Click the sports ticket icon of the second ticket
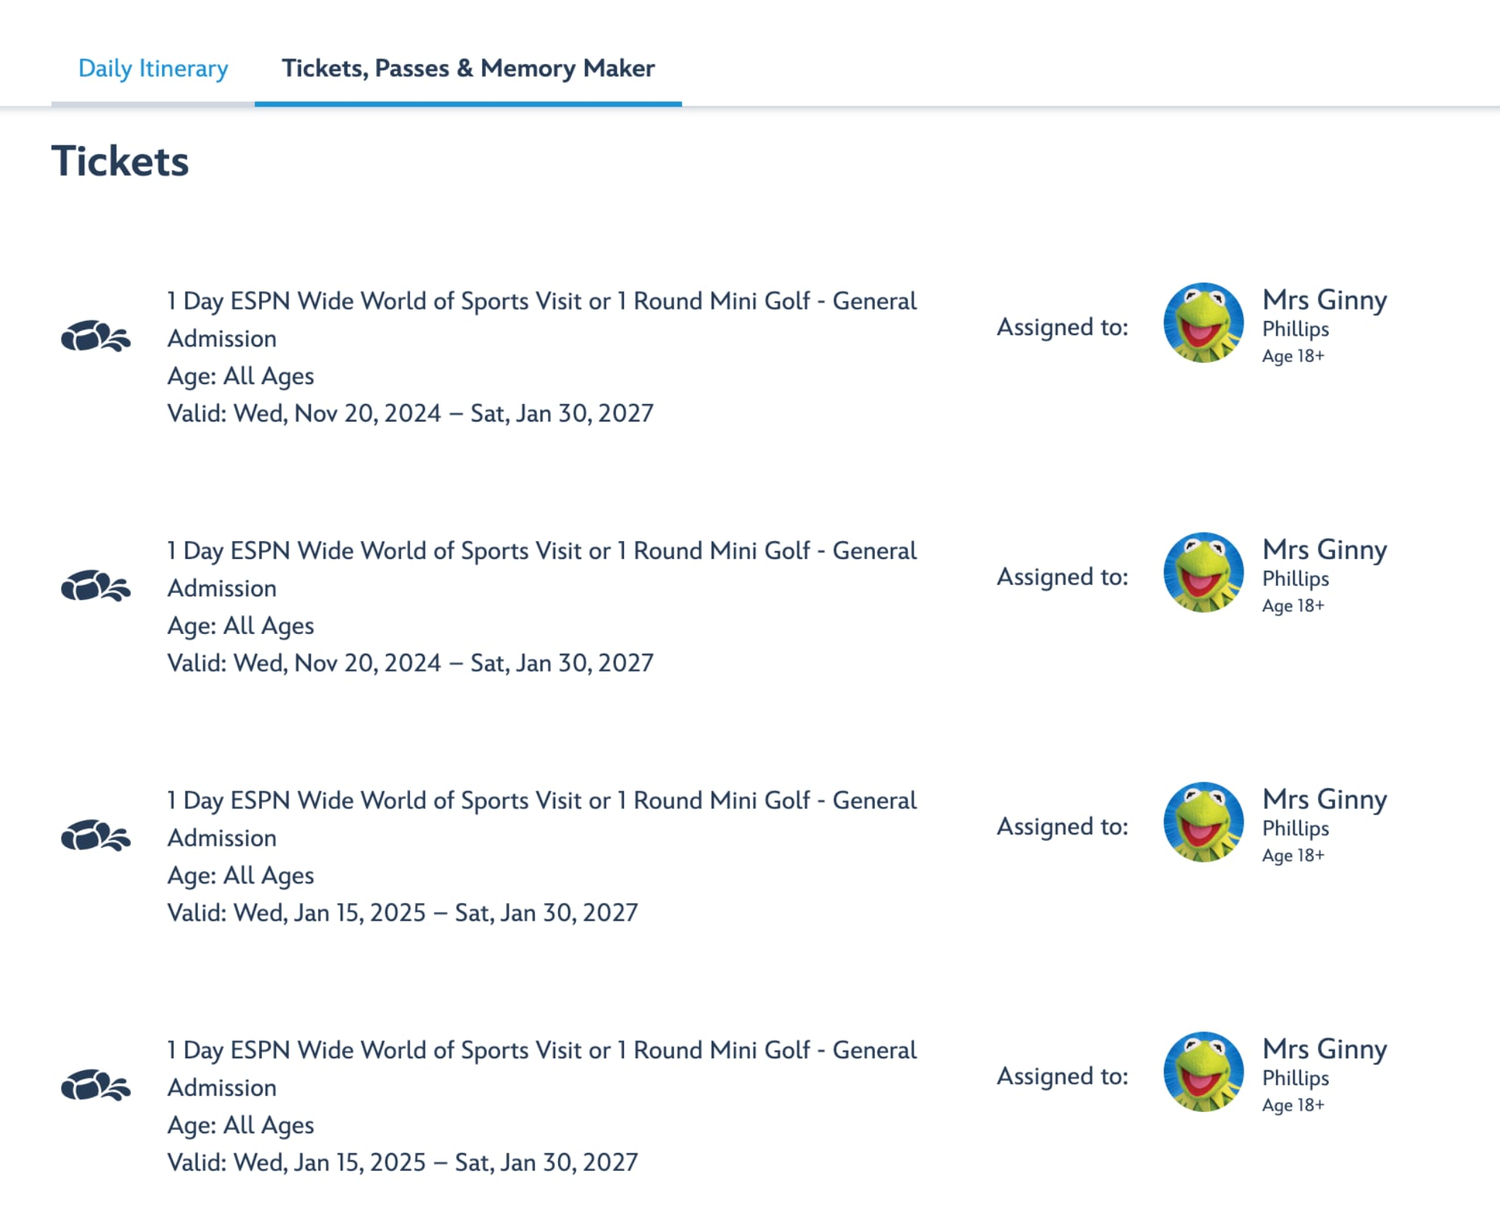The height and width of the screenshot is (1217, 1500). (x=96, y=586)
